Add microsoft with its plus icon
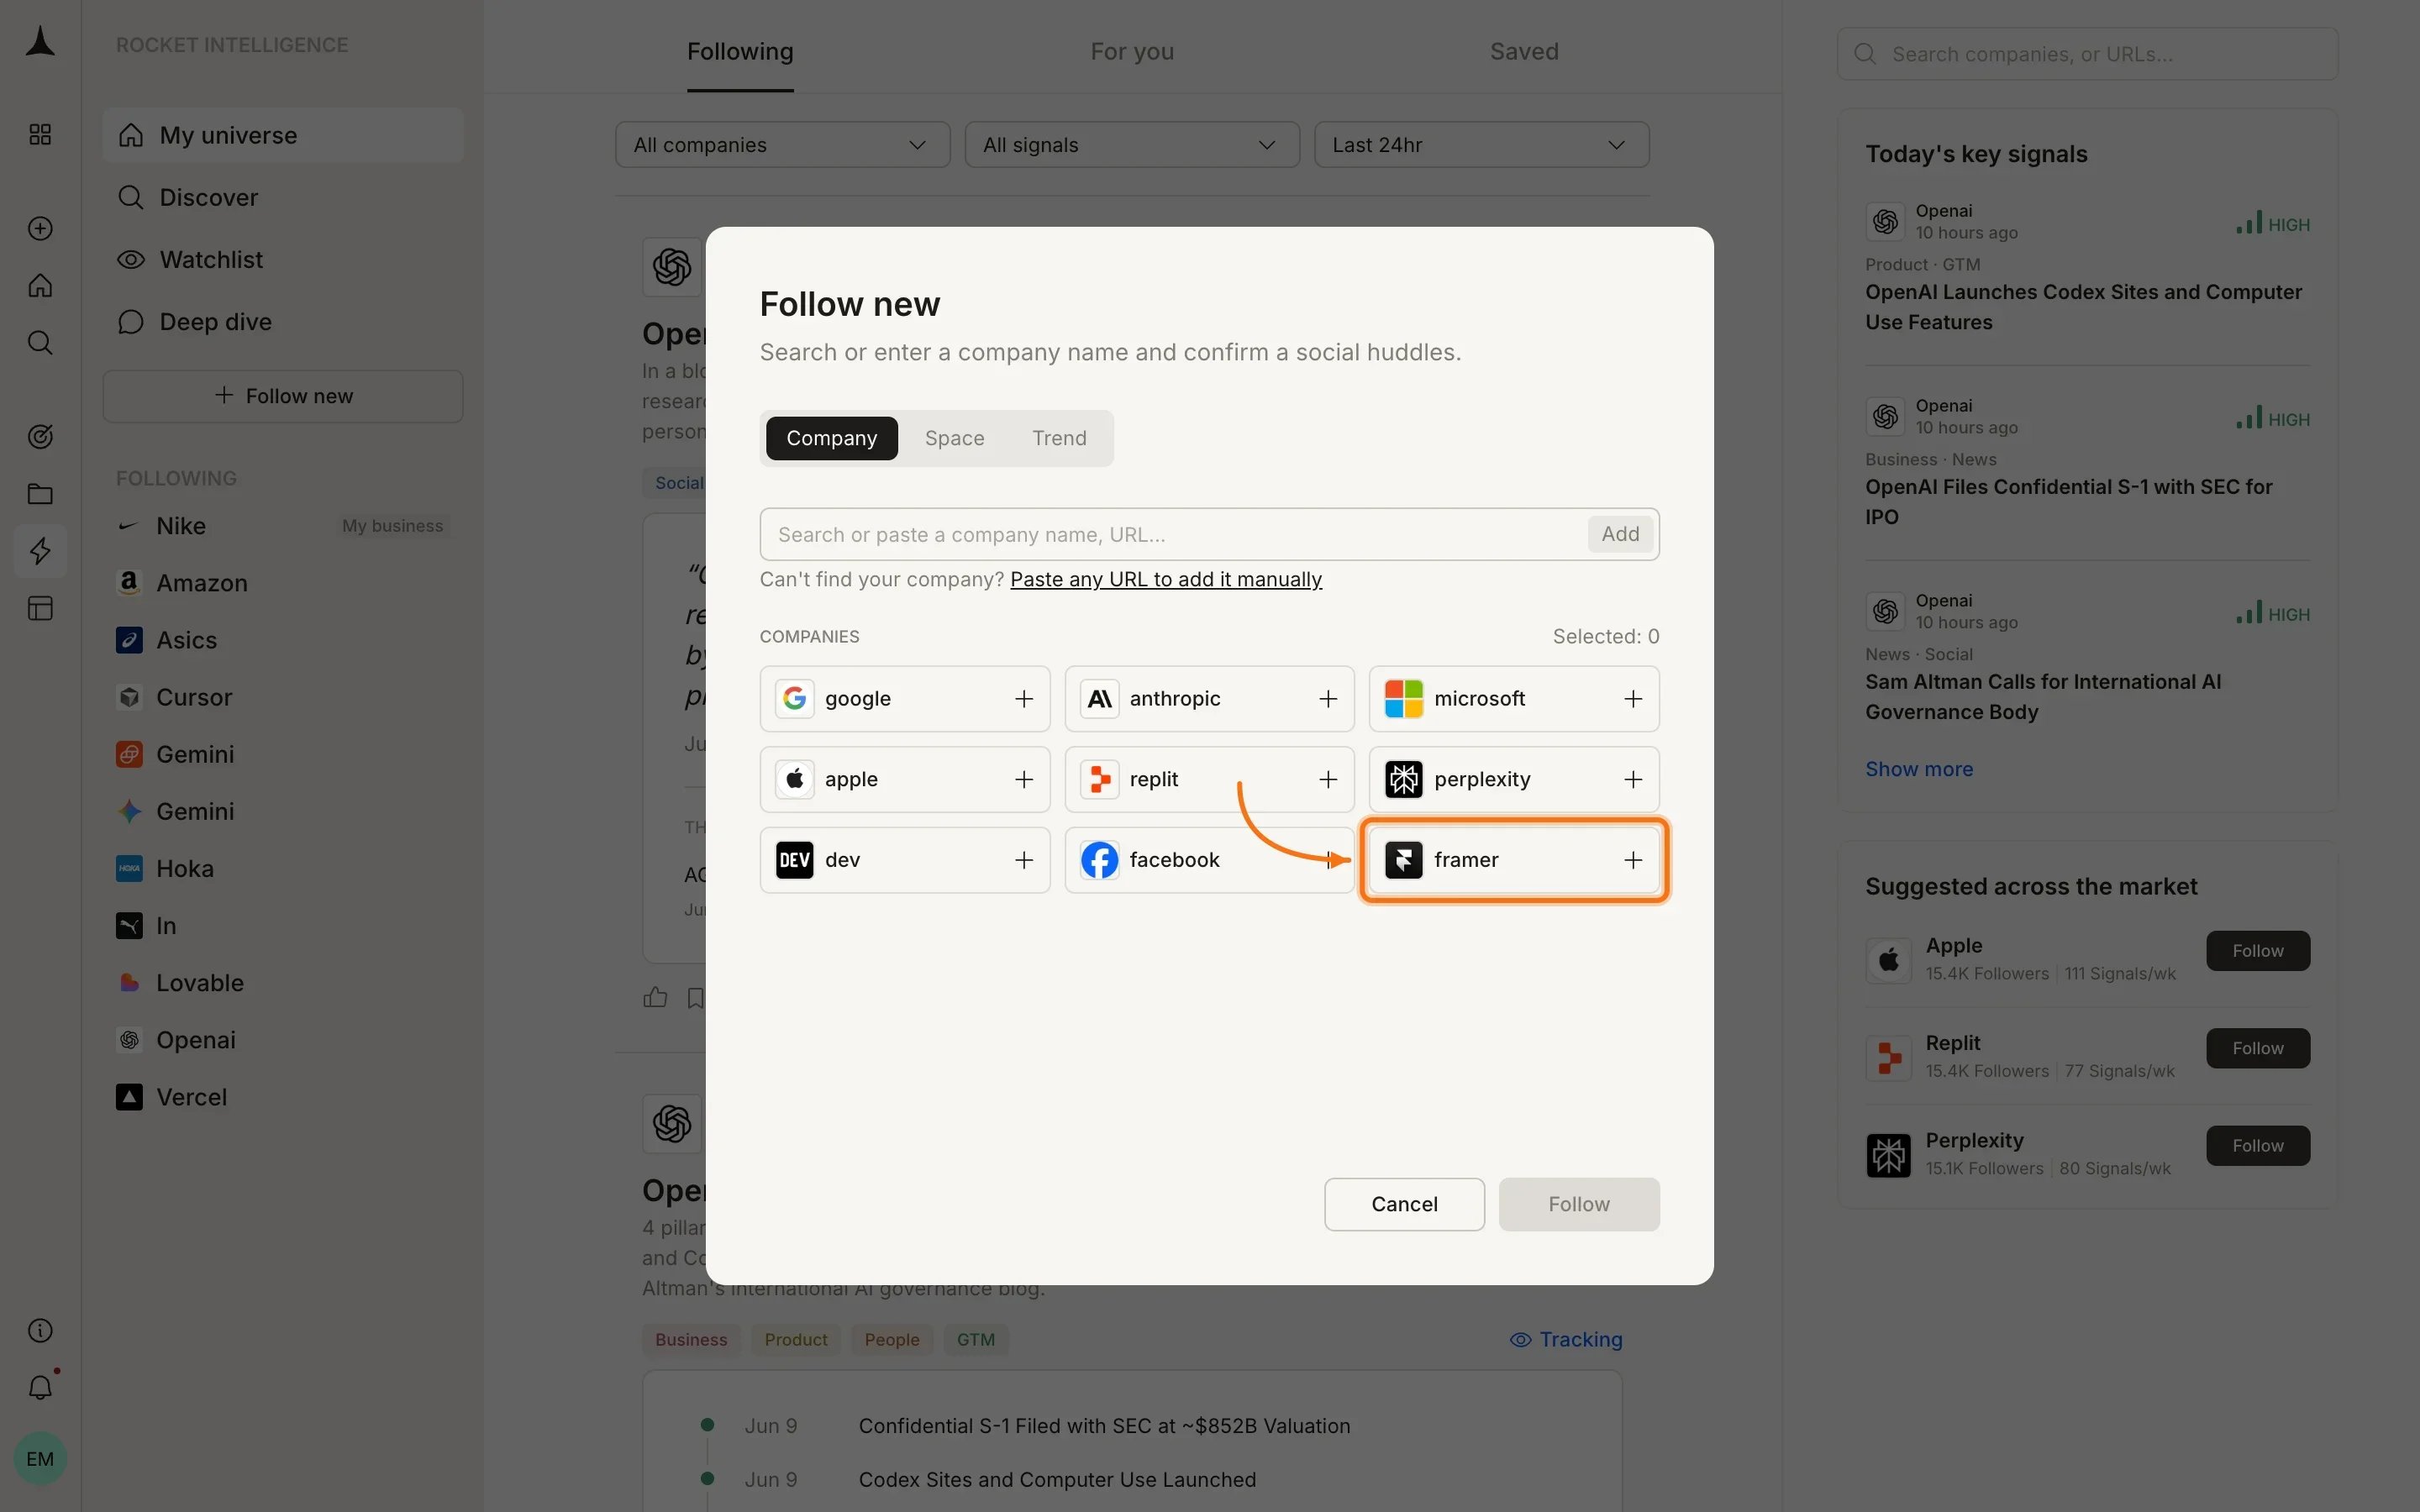 coord(1633,699)
